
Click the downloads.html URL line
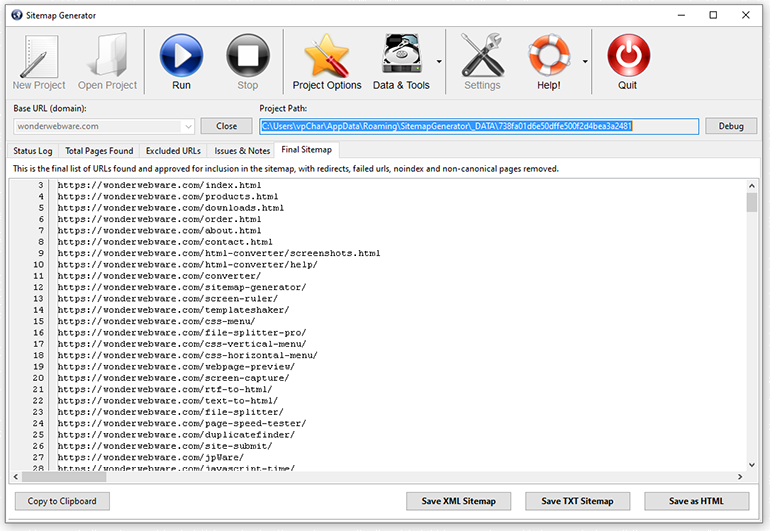tap(170, 208)
